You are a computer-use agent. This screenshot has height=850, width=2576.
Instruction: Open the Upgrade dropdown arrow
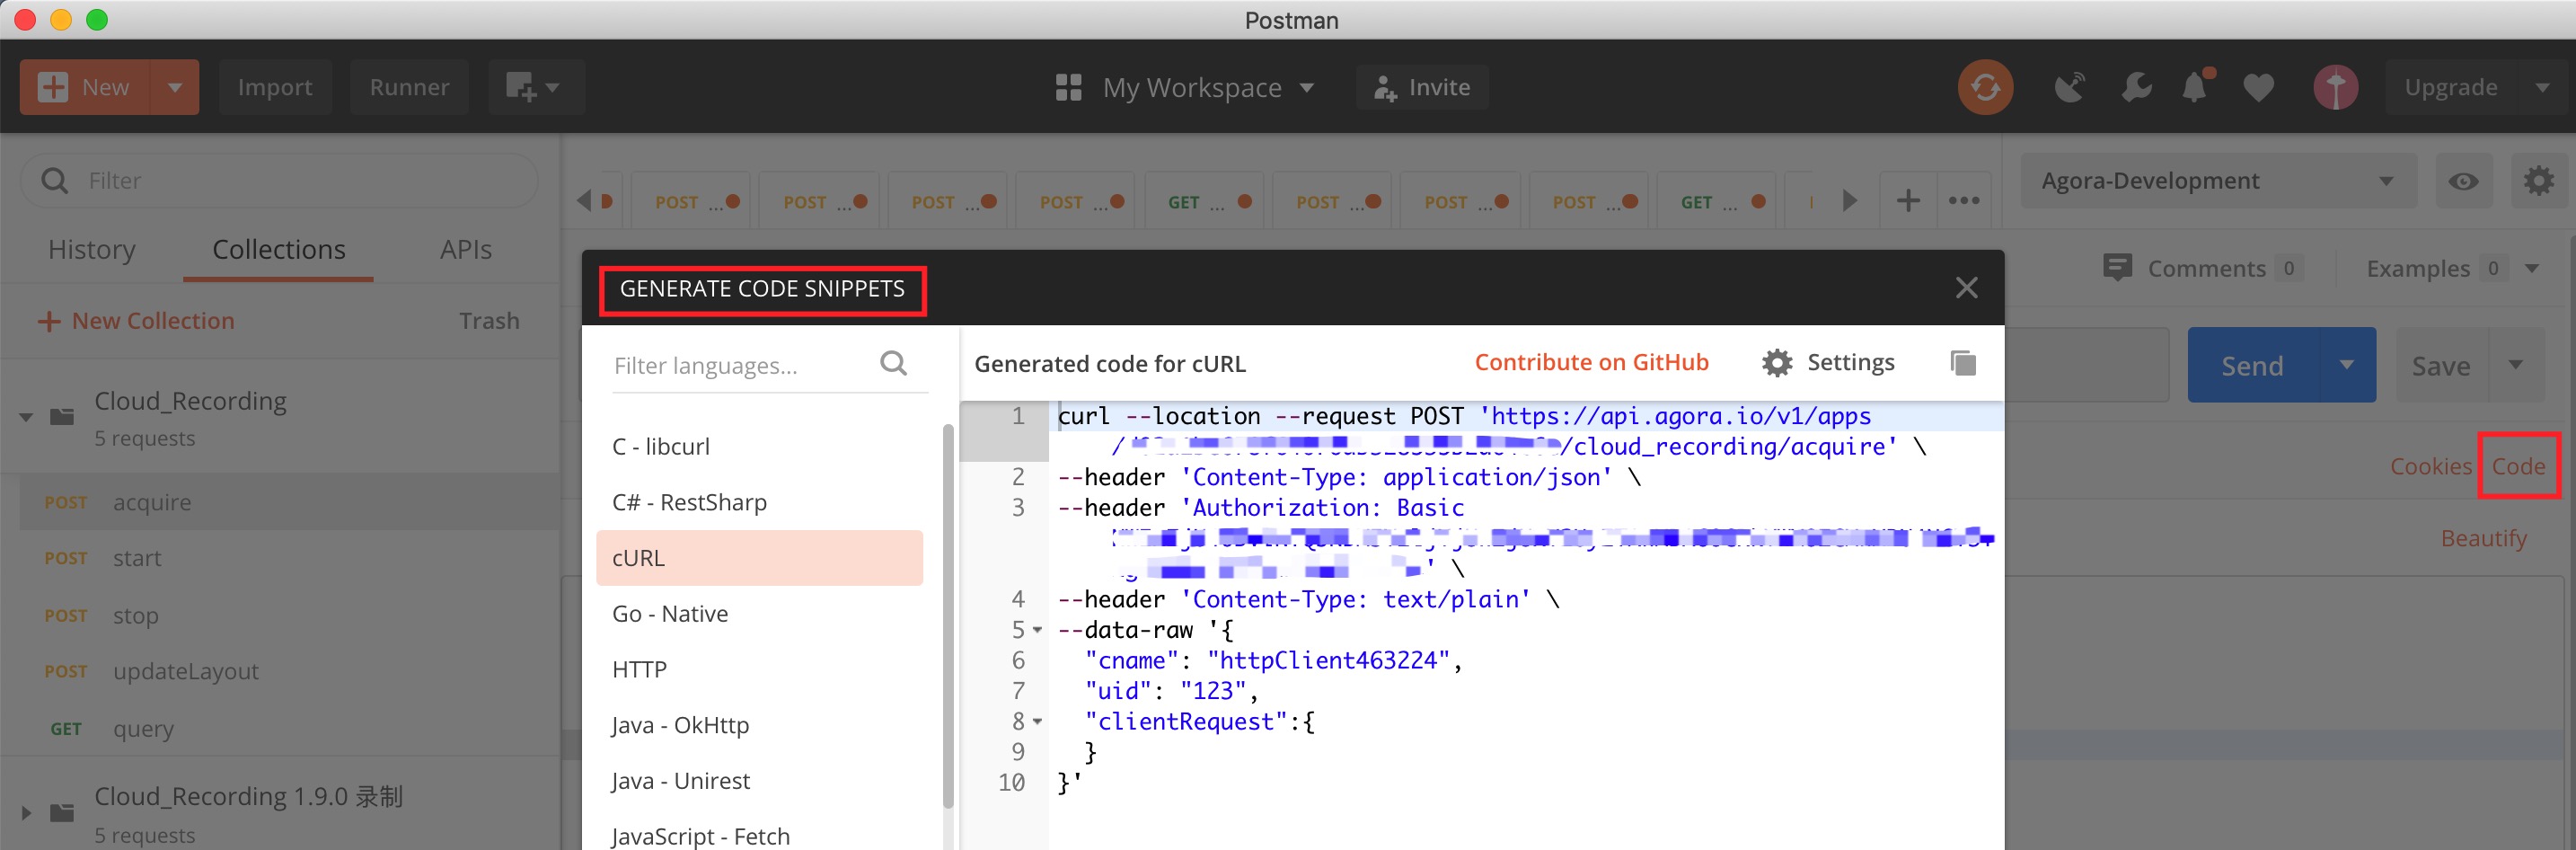(2541, 88)
